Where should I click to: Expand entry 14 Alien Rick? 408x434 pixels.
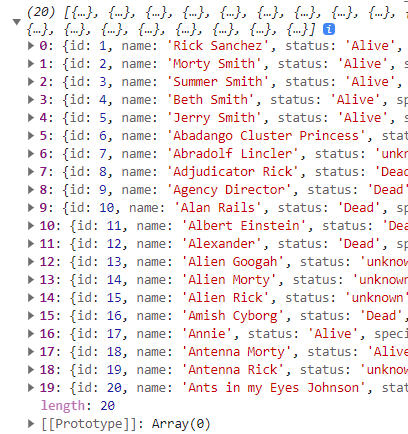31,297
